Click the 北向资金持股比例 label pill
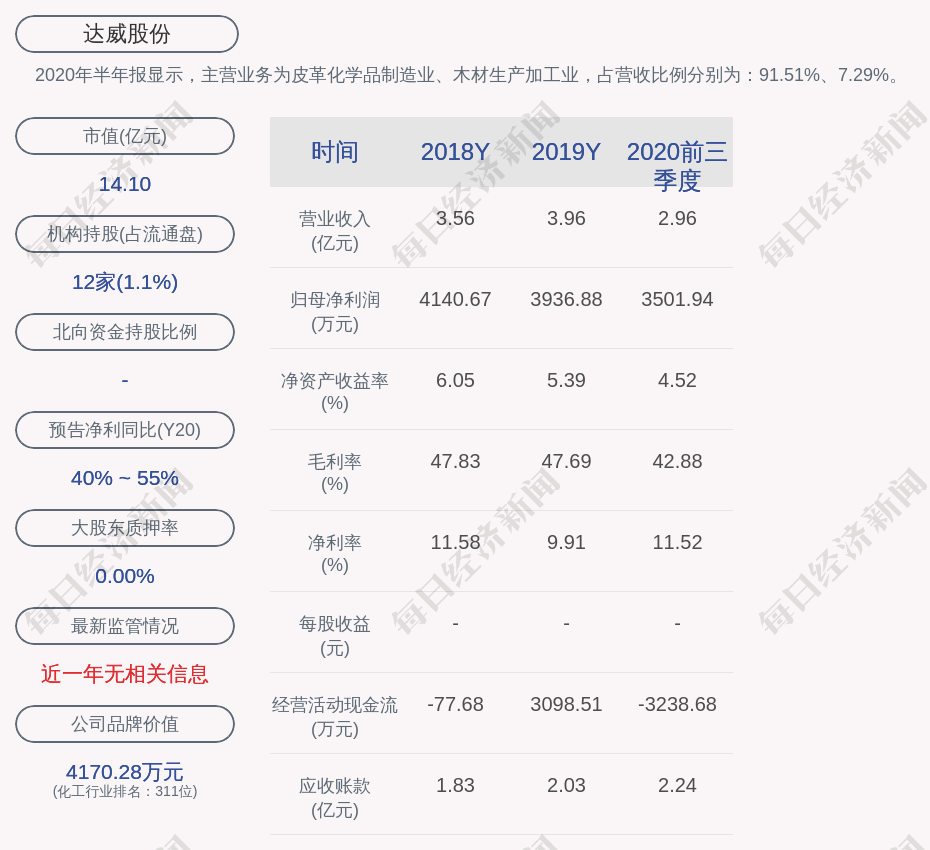Viewport: 930px width, 850px height. tap(125, 332)
